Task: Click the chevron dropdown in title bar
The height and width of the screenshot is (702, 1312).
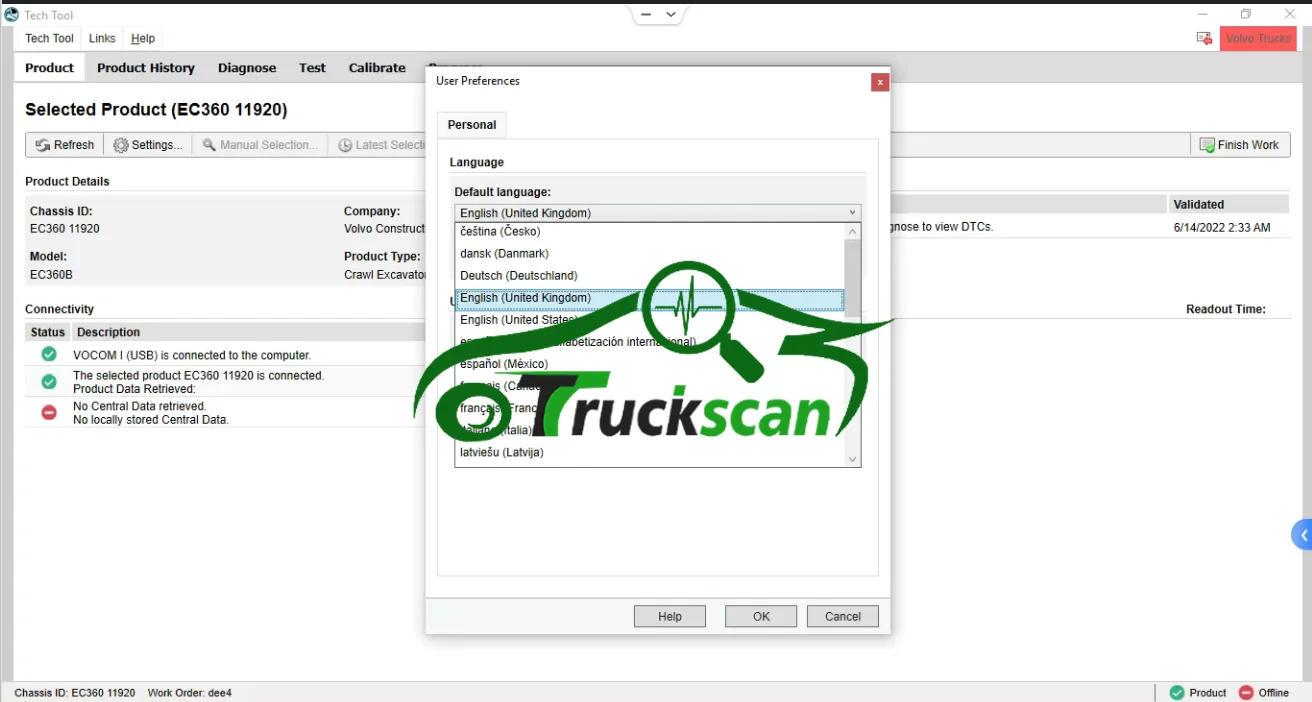Action: [x=671, y=15]
